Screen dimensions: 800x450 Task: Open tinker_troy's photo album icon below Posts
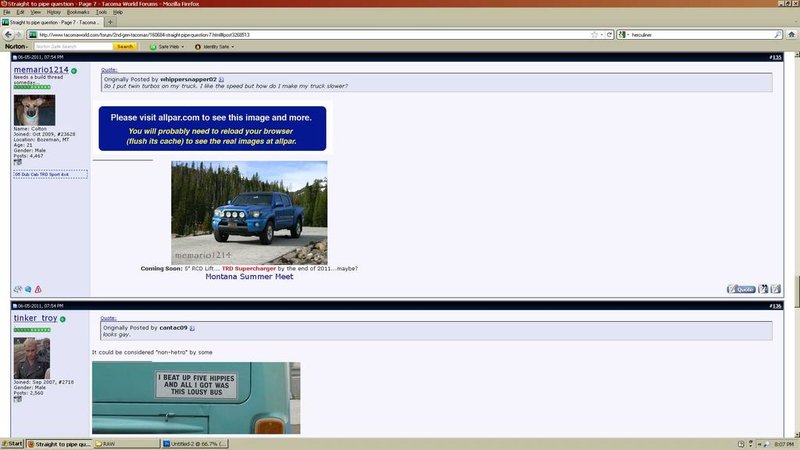click(x=18, y=399)
